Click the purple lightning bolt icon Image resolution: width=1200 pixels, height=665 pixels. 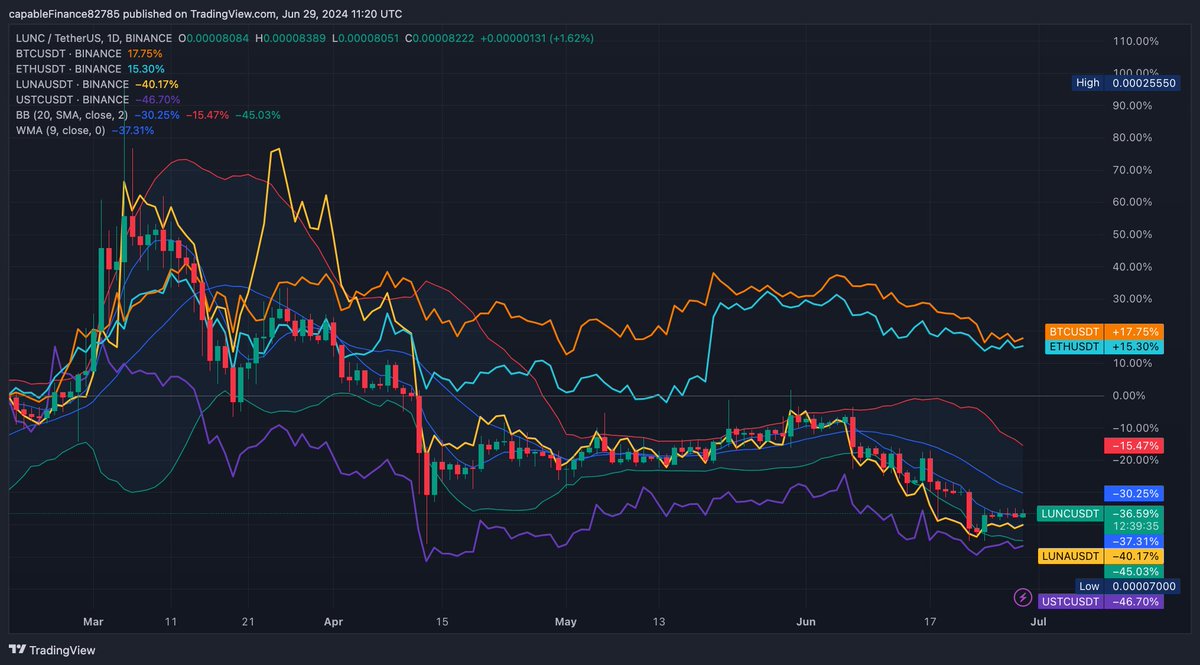pyautogui.click(x=1022, y=597)
